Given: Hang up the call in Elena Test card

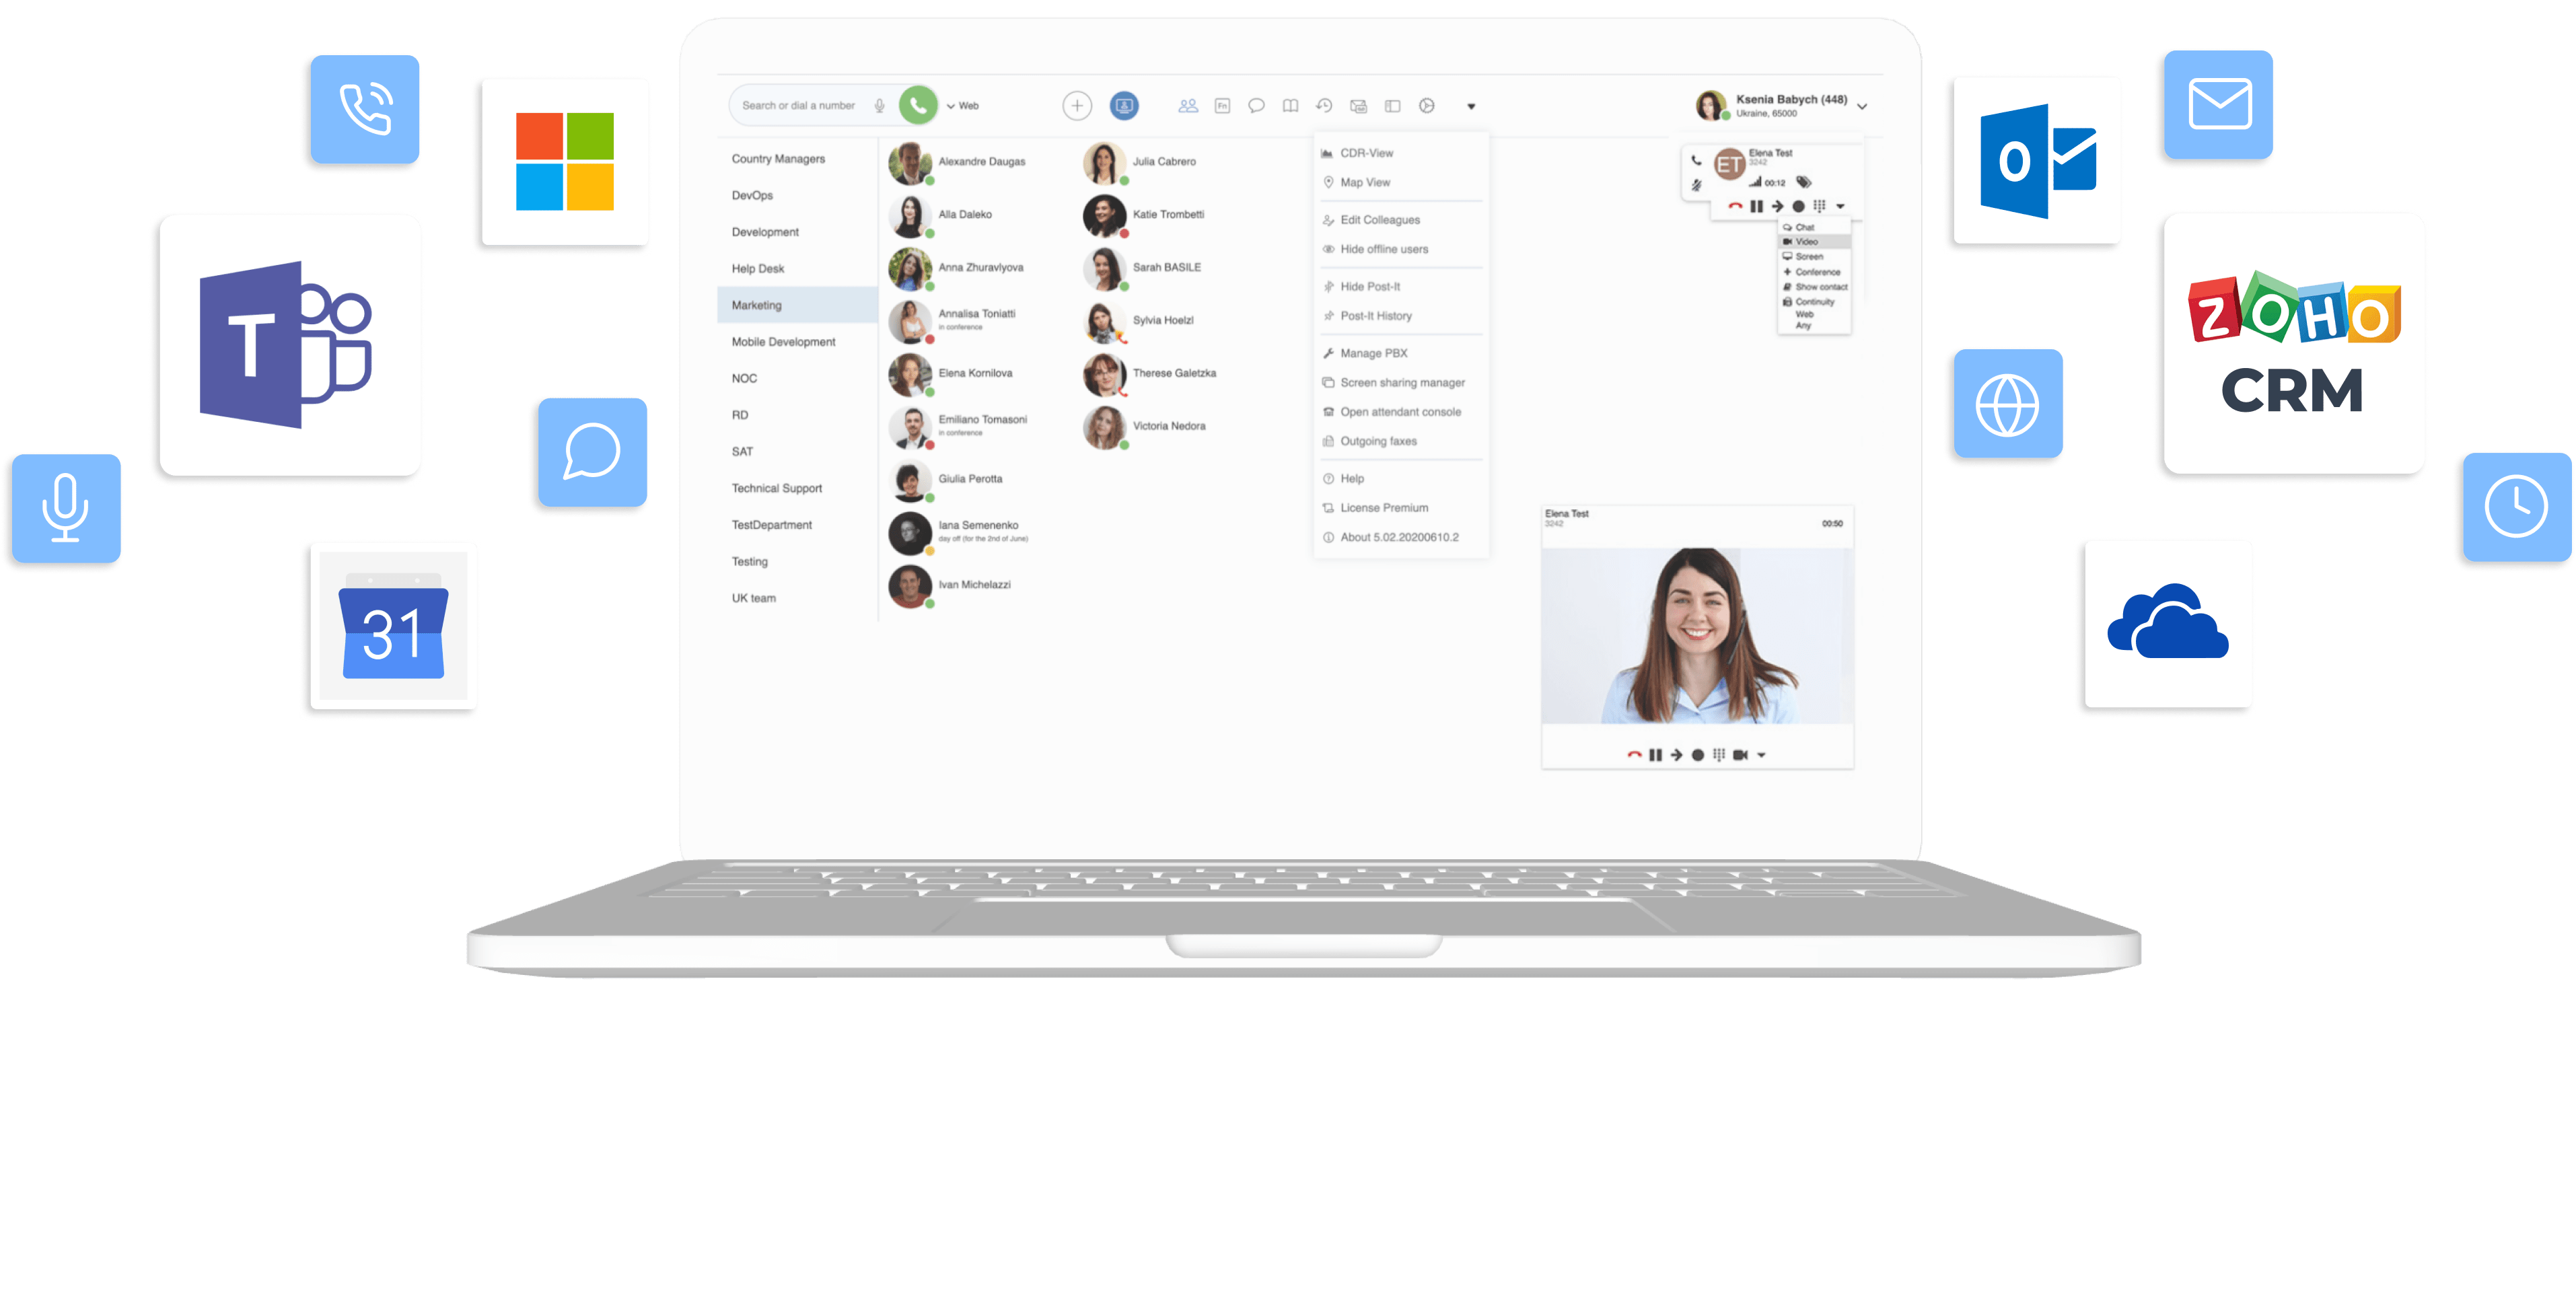Looking at the screenshot, I should pyautogui.click(x=1735, y=206).
